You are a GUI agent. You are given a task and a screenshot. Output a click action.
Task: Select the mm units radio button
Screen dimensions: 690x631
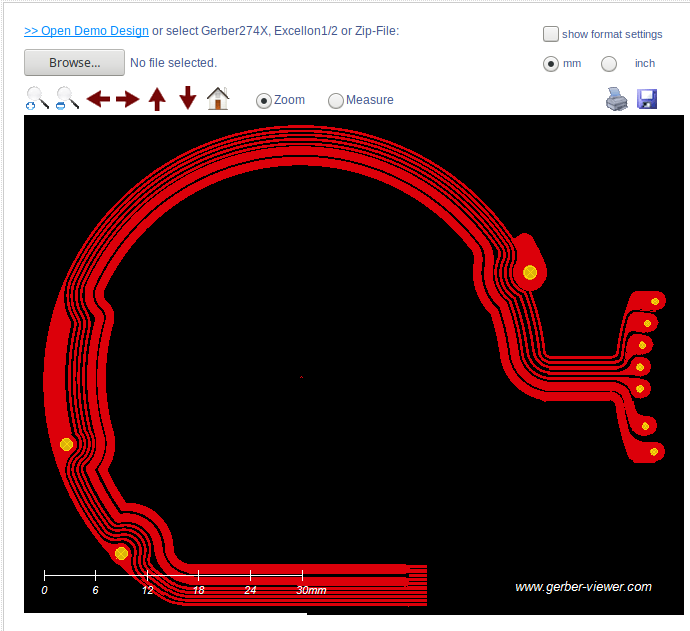coord(551,64)
